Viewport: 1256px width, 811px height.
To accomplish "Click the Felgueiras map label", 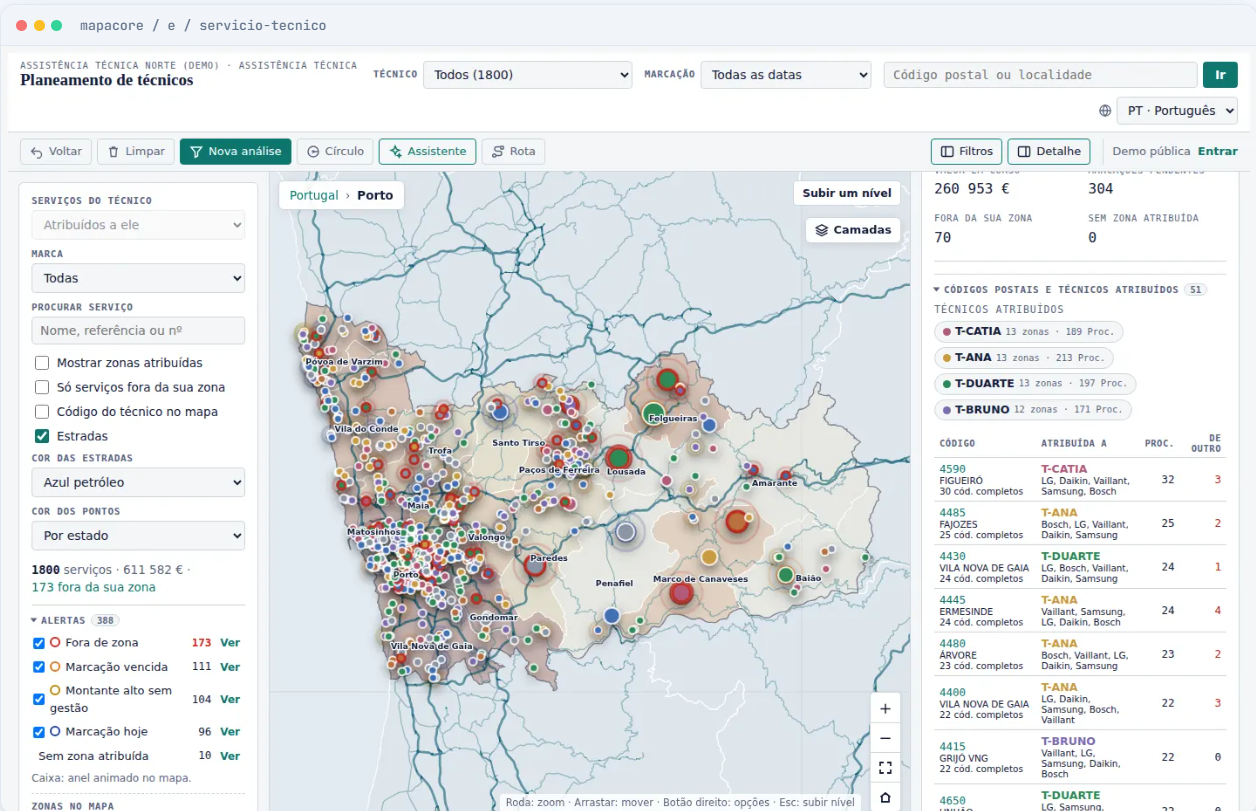I will click(673, 419).
